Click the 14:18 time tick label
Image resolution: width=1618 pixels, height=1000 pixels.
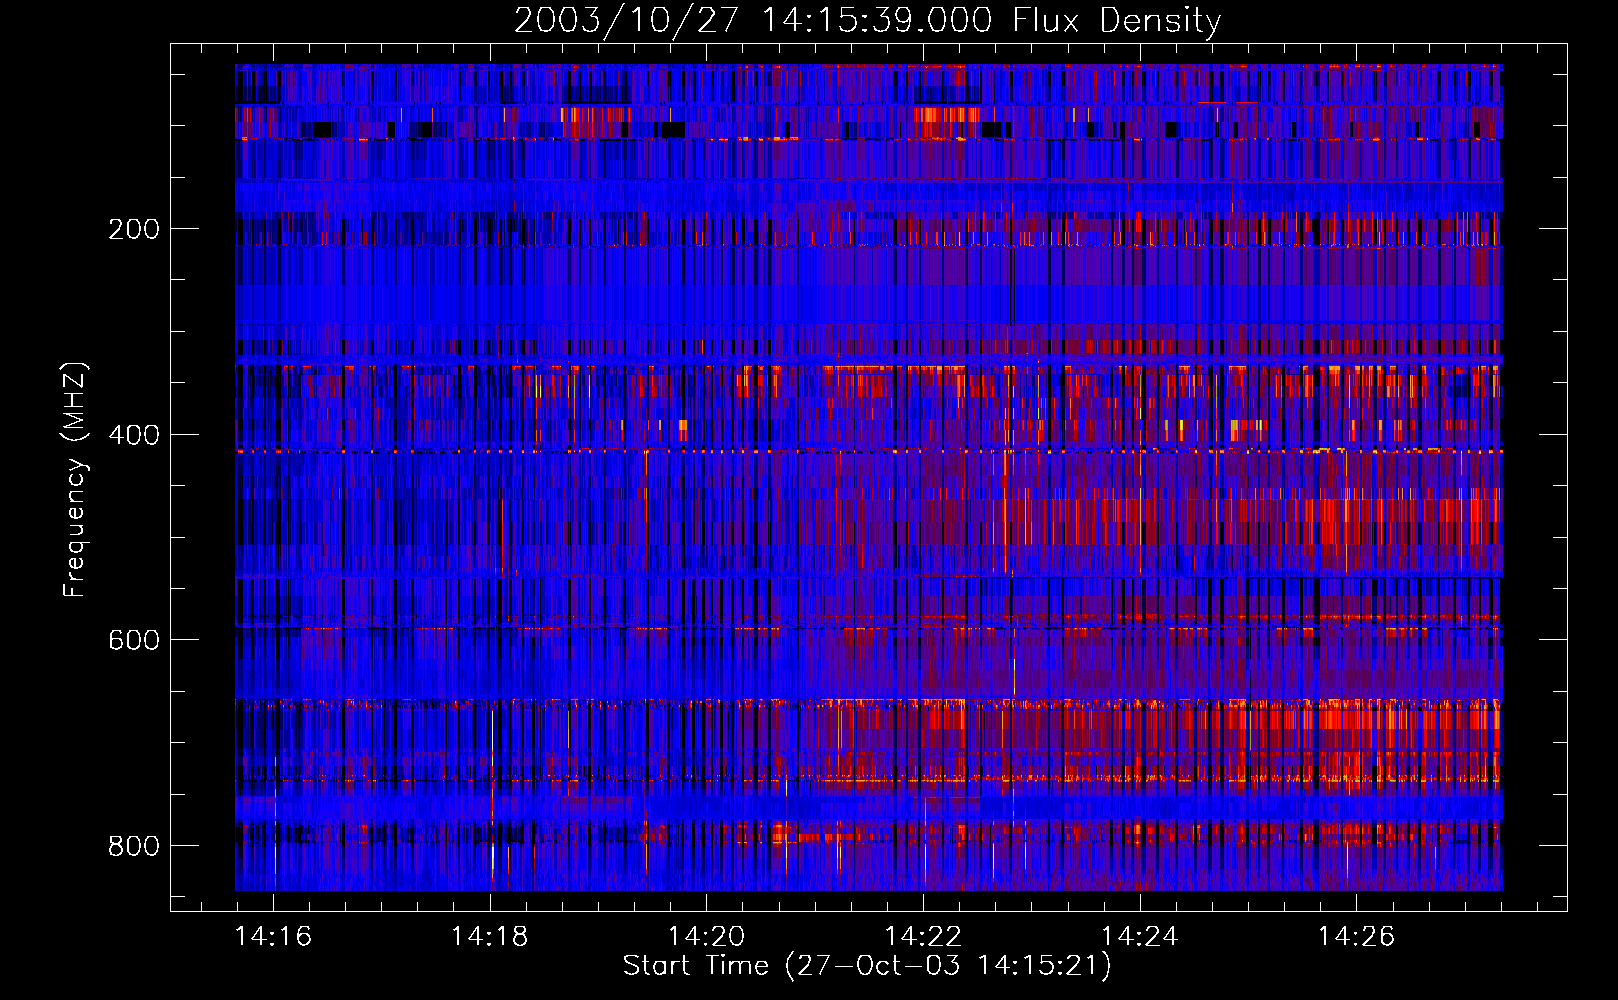tap(490, 936)
